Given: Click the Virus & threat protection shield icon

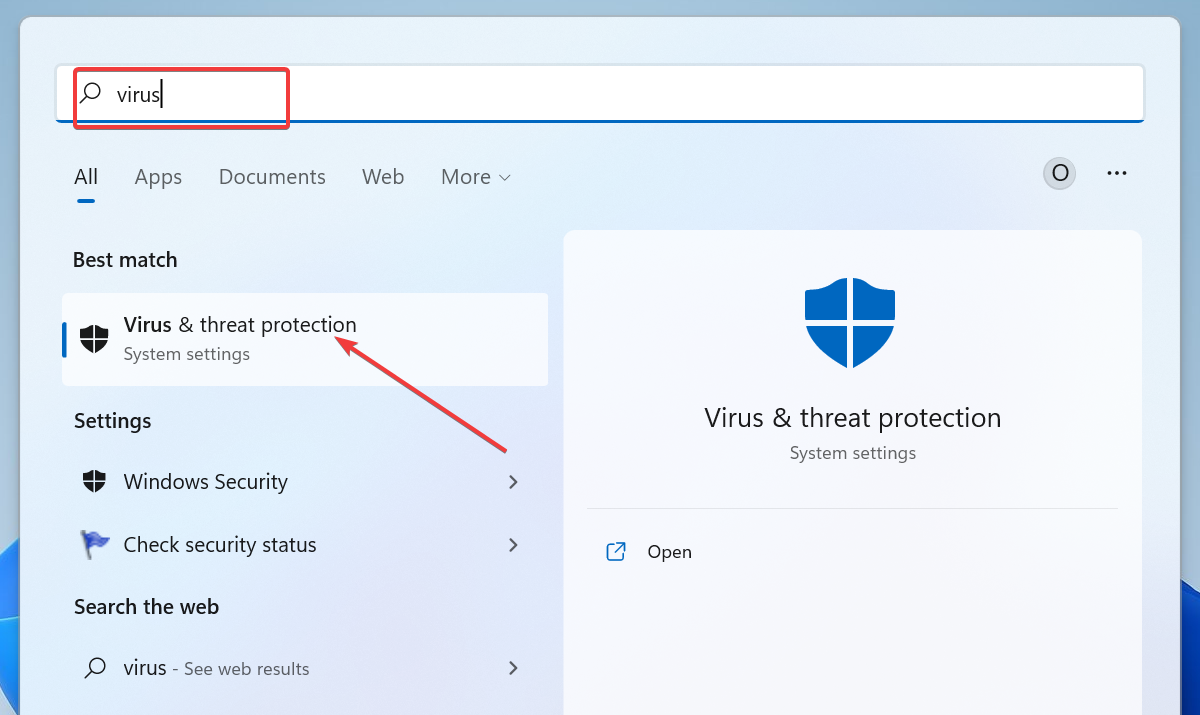Looking at the screenshot, I should point(93,339).
